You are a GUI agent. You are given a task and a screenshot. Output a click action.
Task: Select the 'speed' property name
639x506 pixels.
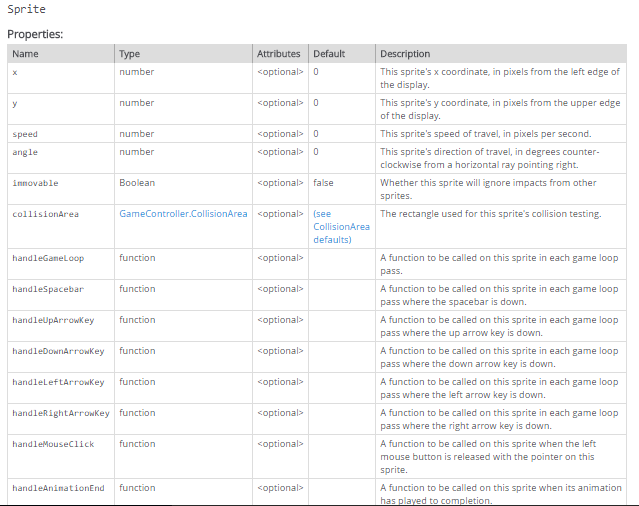point(25,134)
